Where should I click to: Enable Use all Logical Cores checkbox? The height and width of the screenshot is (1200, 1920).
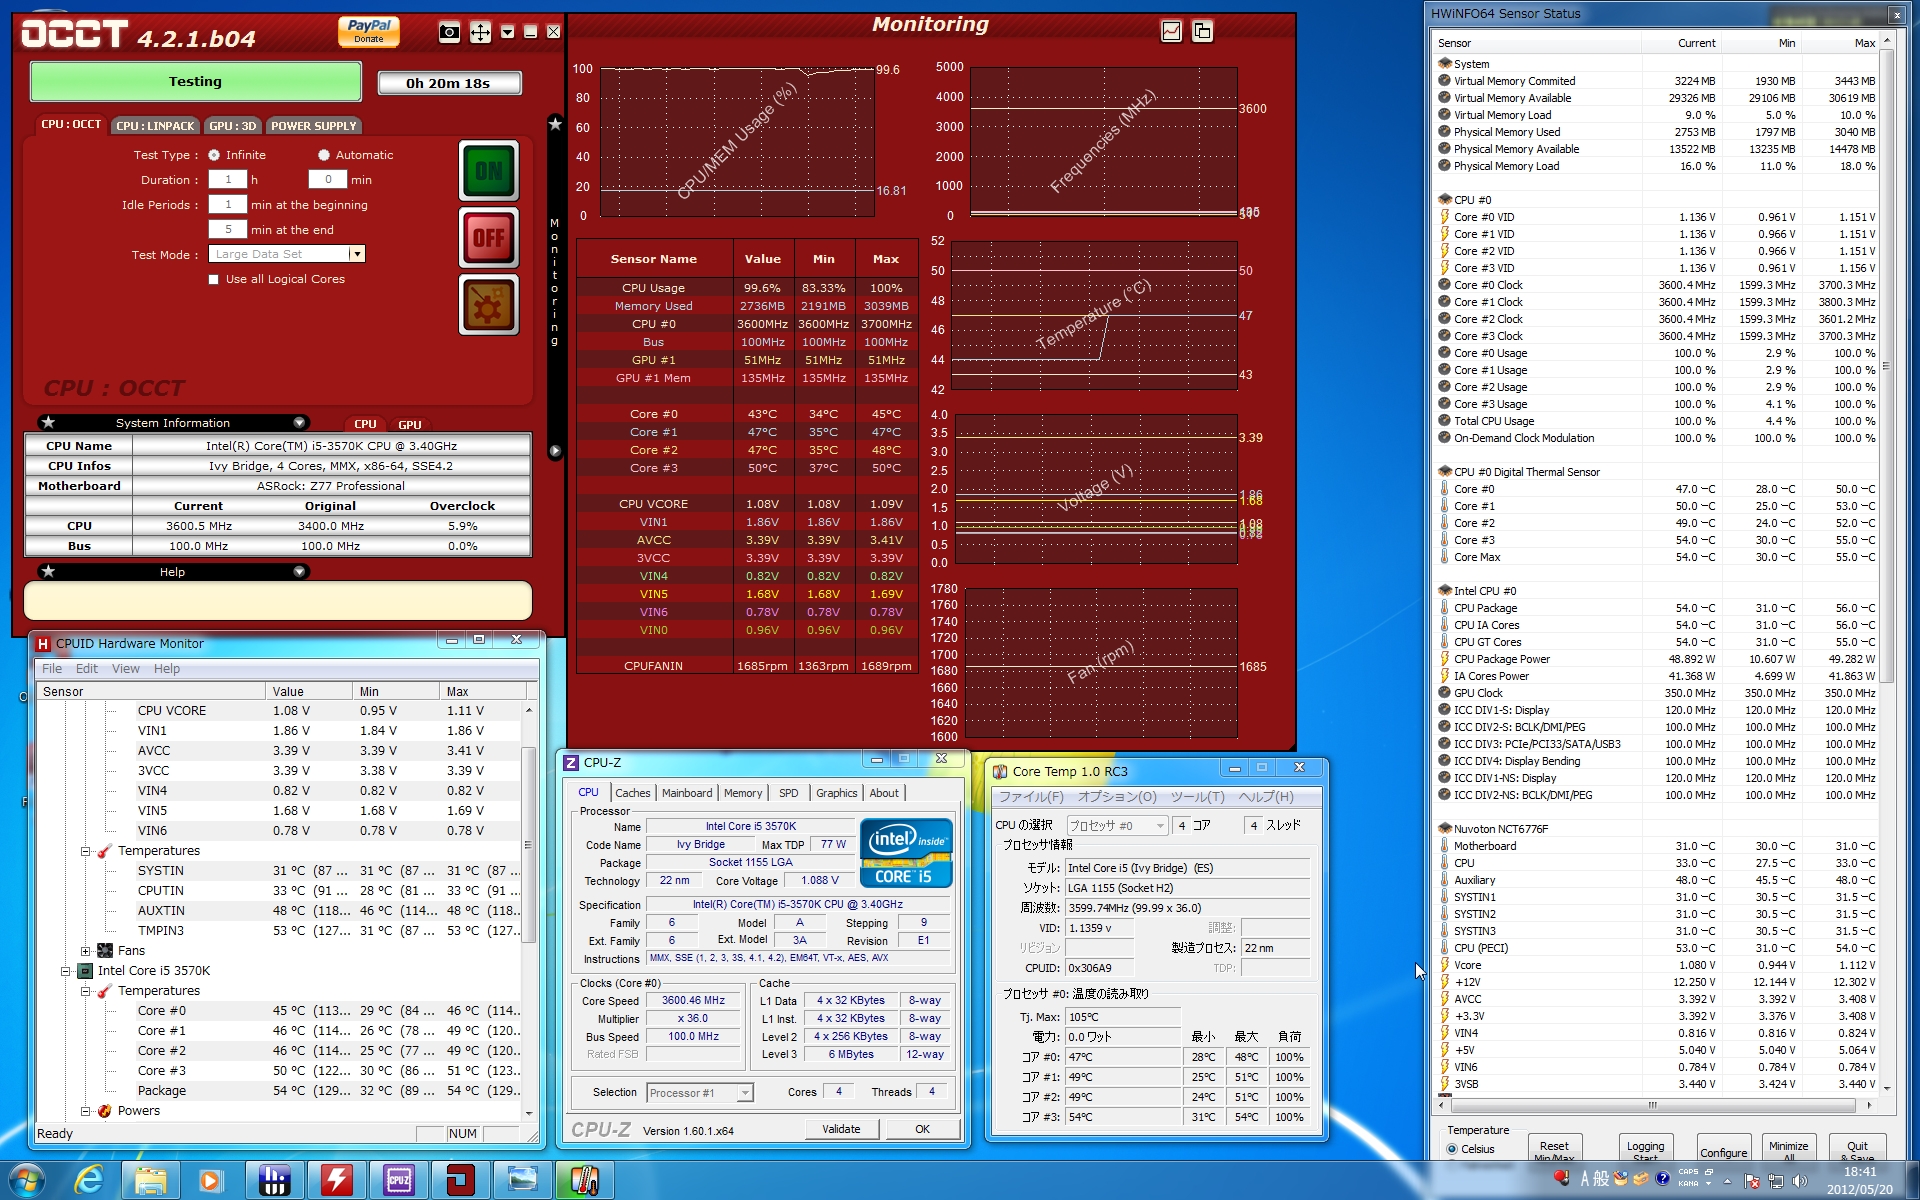tap(213, 280)
